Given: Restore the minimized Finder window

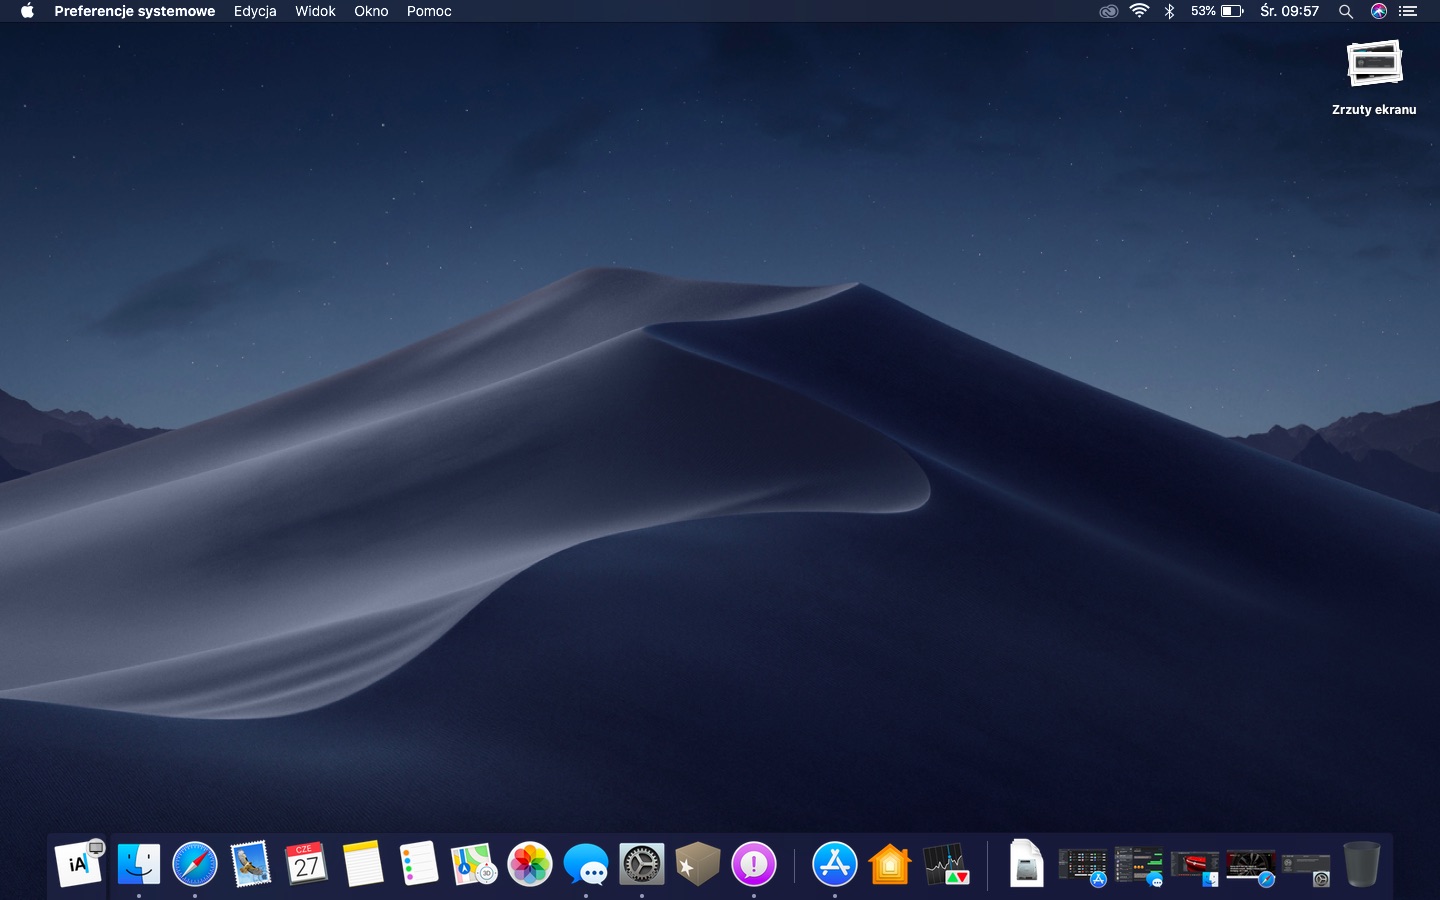Looking at the screenshot, I should pyautogui.click(x=1195, y=867).
